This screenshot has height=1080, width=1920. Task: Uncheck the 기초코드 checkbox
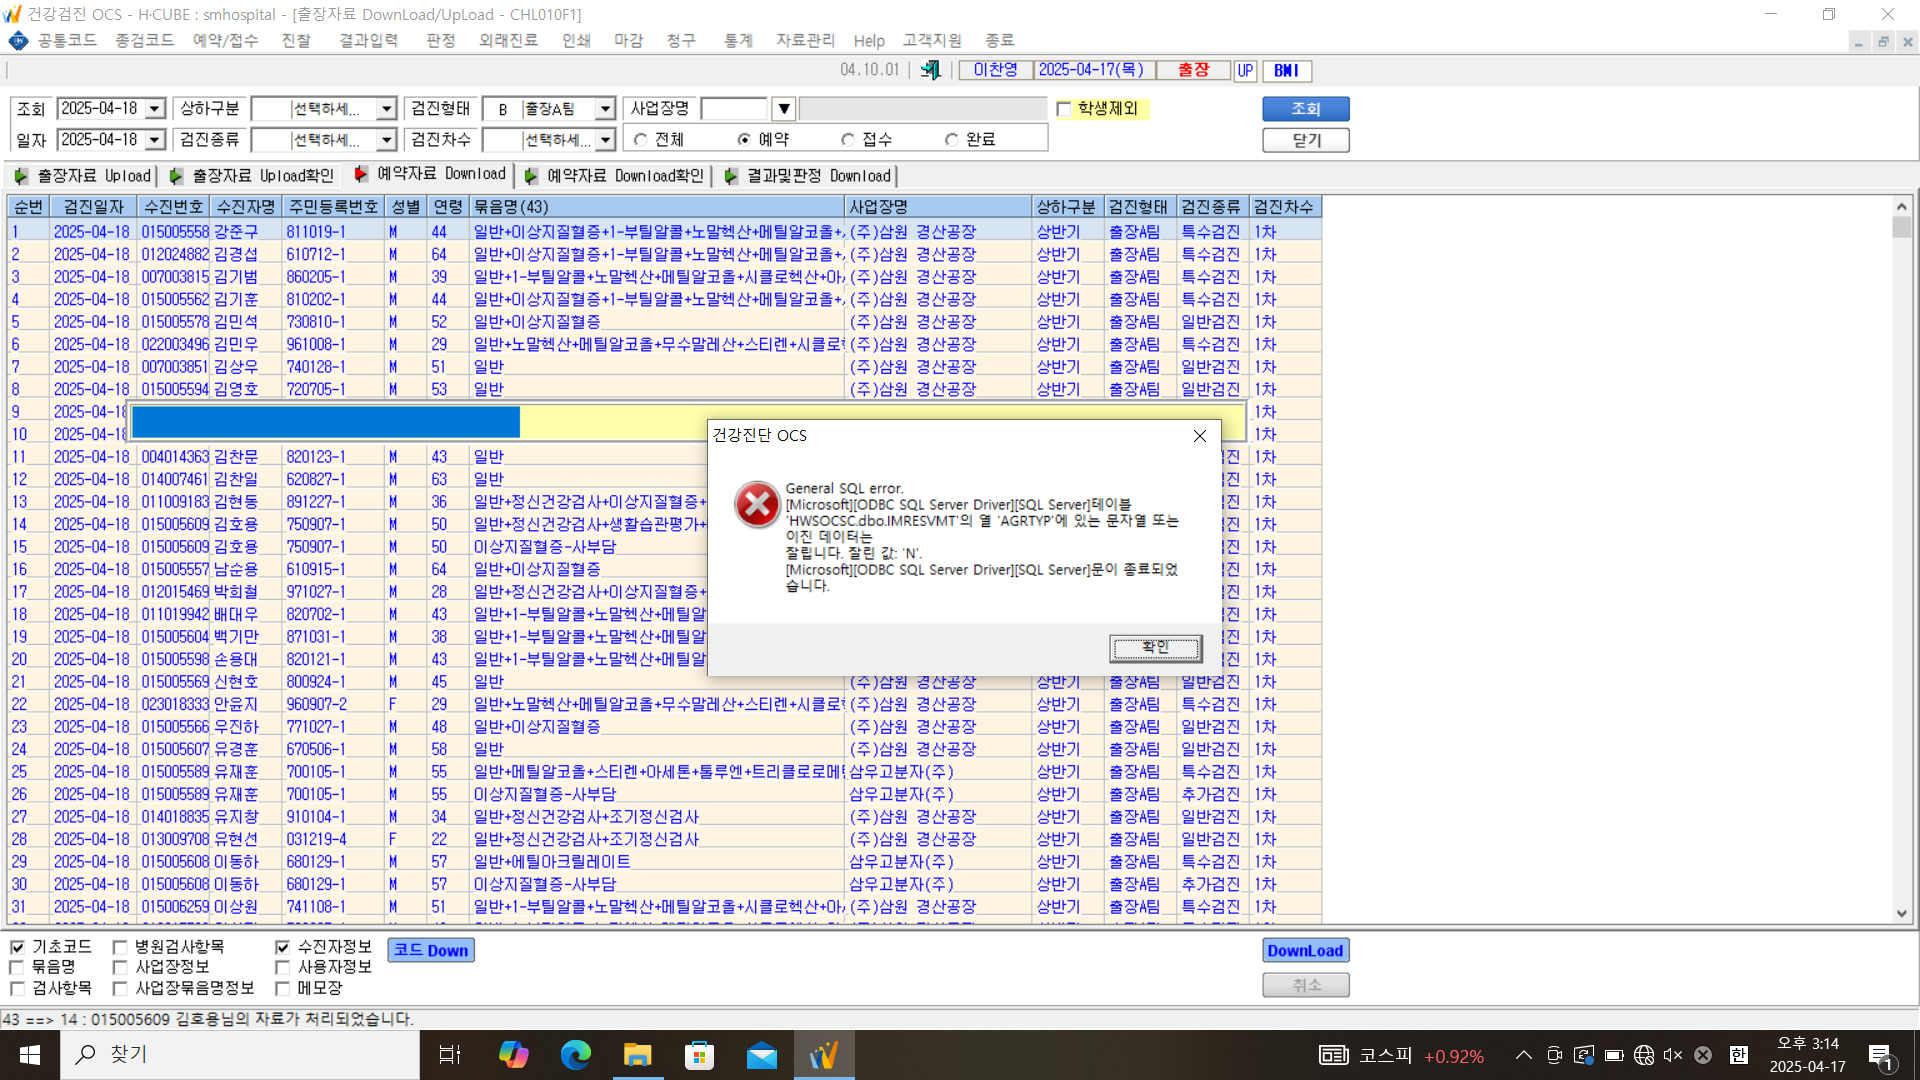click(x=17, y=947)
